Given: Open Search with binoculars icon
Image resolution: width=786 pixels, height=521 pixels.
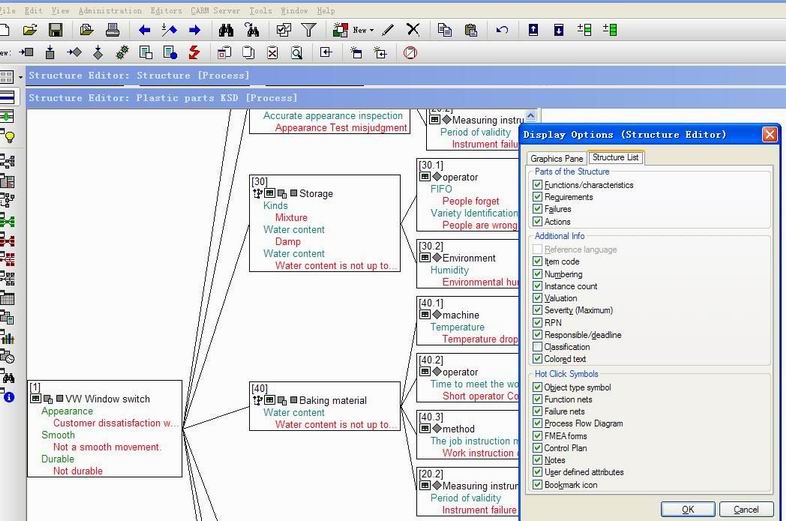Looking at the screenshot, I should pyautogui.click(x=226, y=30).
